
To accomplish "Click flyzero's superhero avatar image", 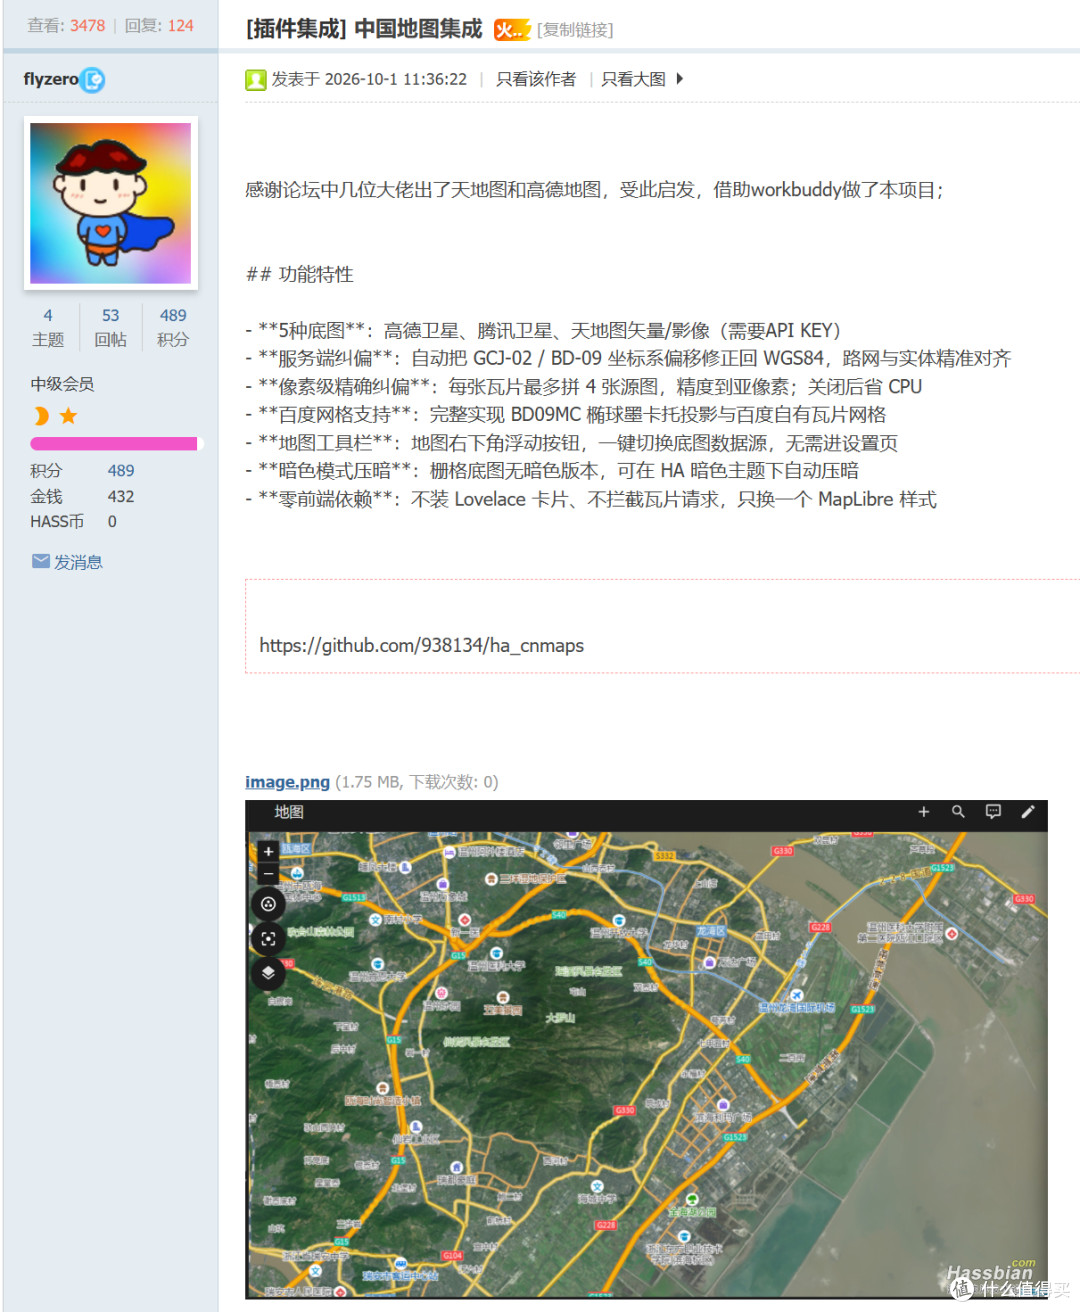I will (110, 203).
